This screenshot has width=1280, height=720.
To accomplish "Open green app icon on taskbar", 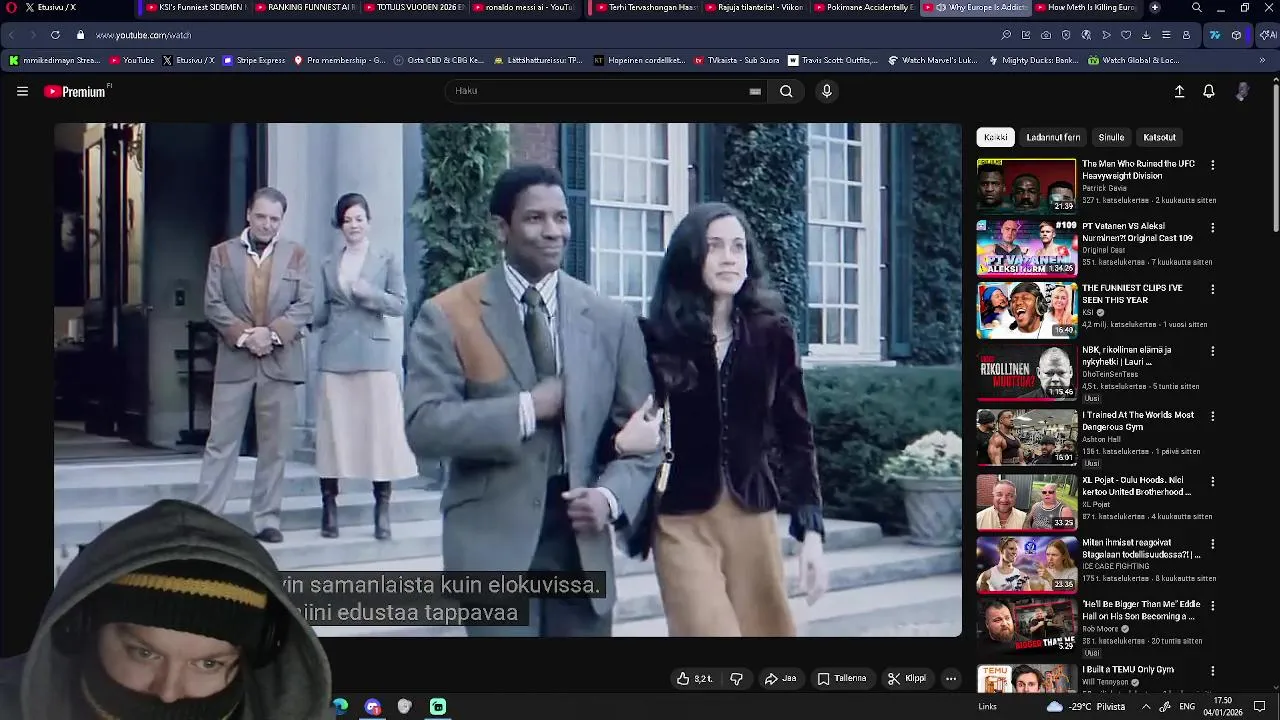I will [x=438, y=706].
